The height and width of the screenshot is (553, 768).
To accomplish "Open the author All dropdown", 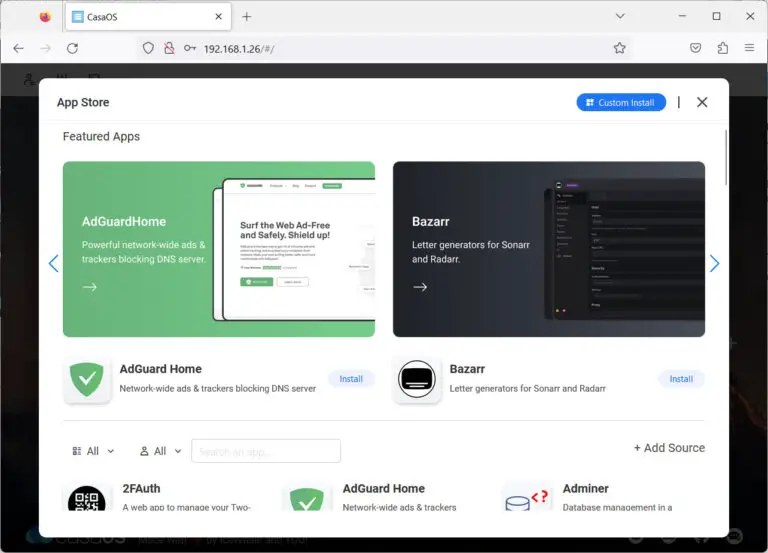I will (x=160, y=451).
